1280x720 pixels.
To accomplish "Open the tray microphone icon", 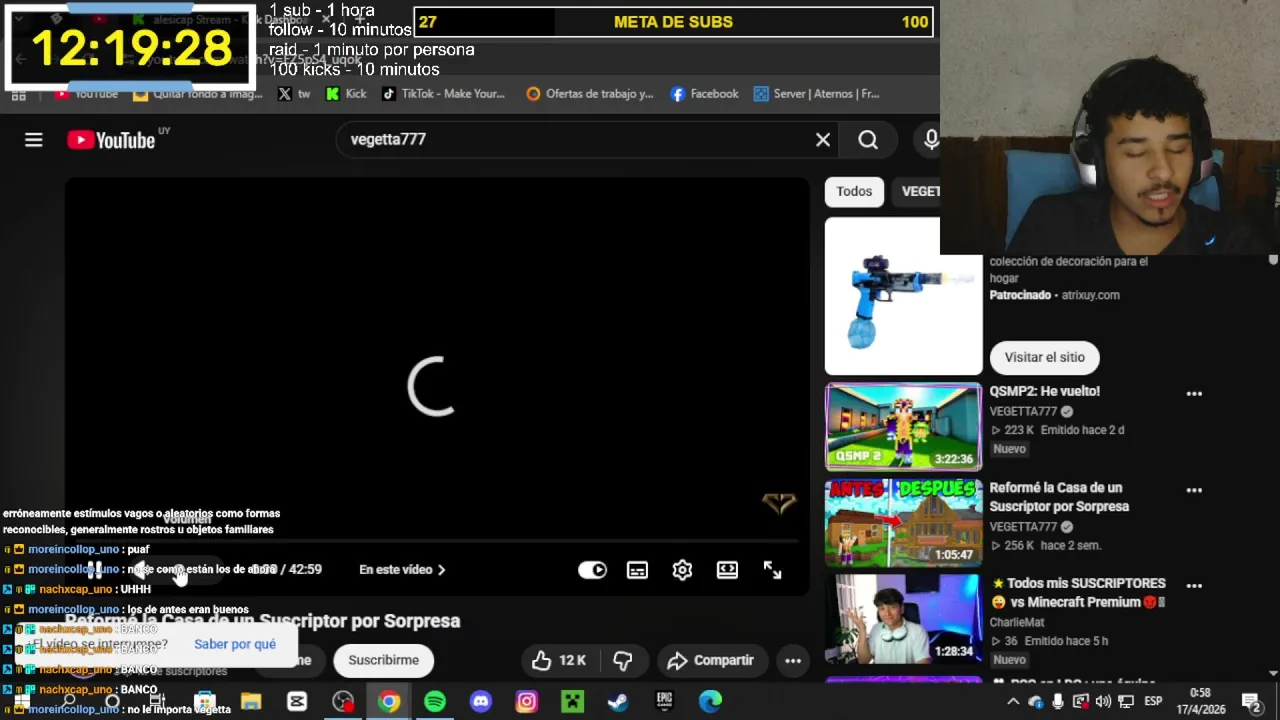I will (x=1058, y=702).
